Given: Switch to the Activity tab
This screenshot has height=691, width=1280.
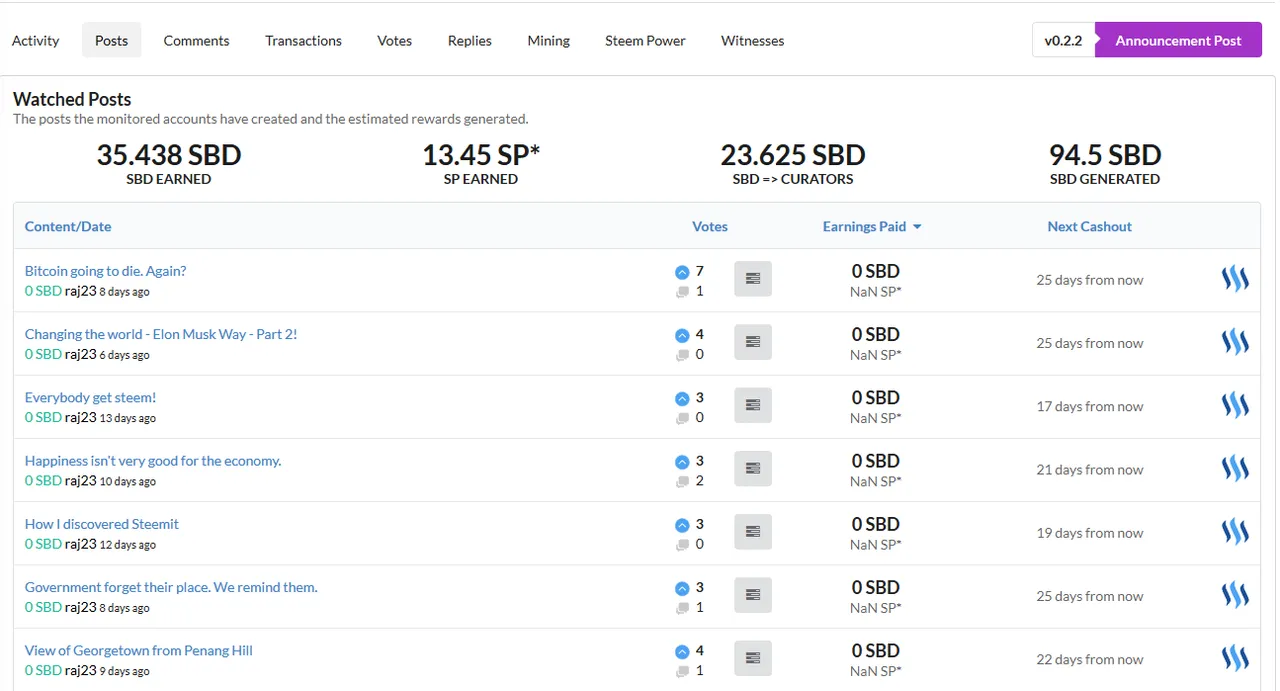Looking at the screenshot, I should 36,40.
